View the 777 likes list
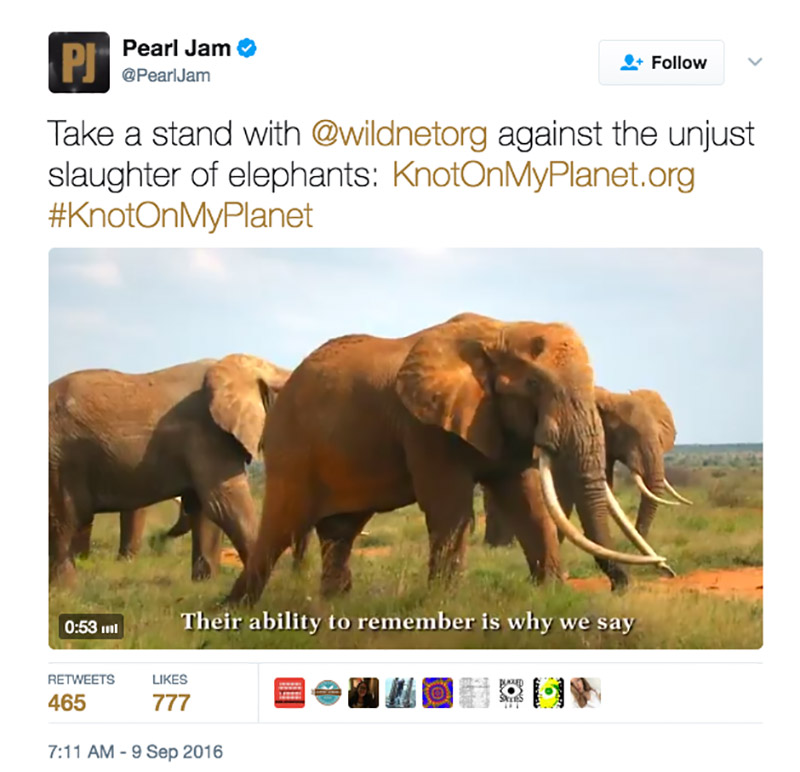Viewport: 800px width, 772px height. pos(171,693)
